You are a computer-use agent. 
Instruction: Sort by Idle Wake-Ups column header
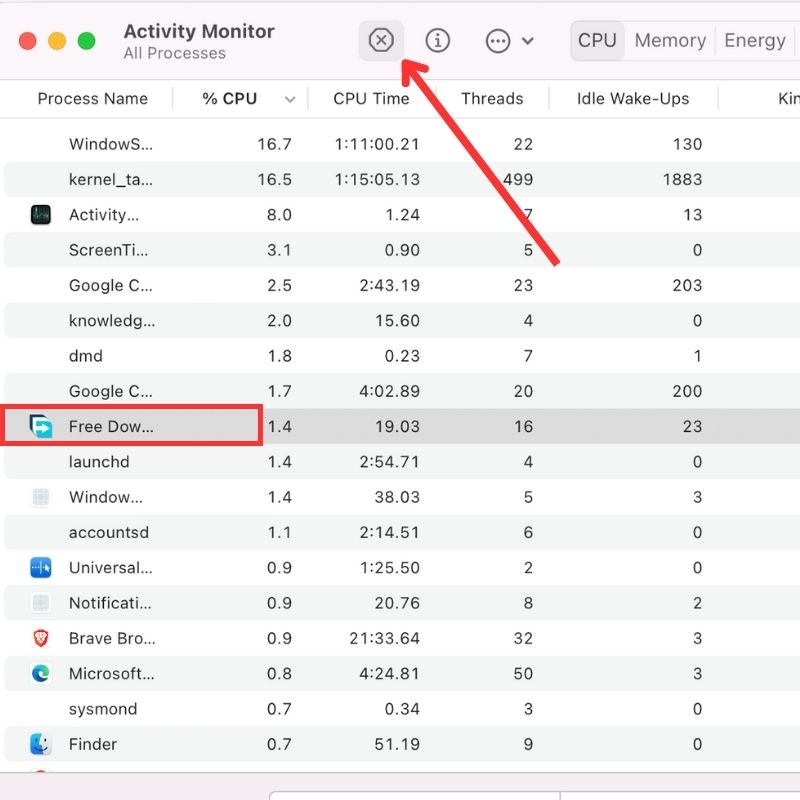[633, 98]
